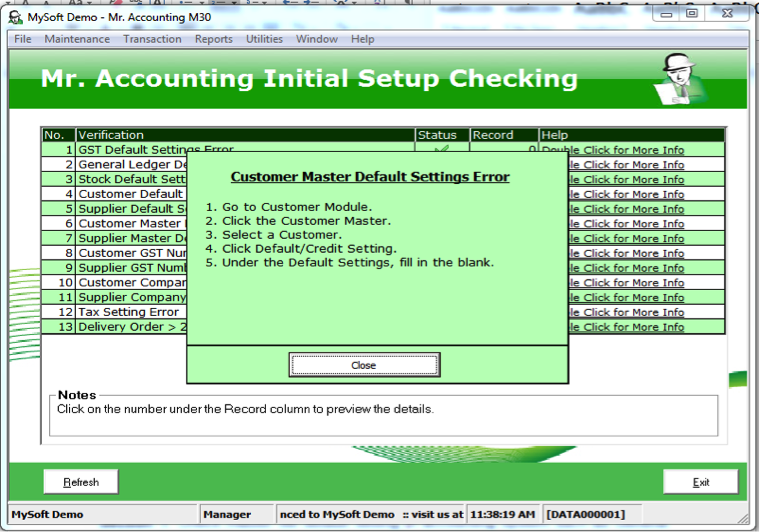
Task: Select the GST Default Settings Error row
Action: click(156, 149)
